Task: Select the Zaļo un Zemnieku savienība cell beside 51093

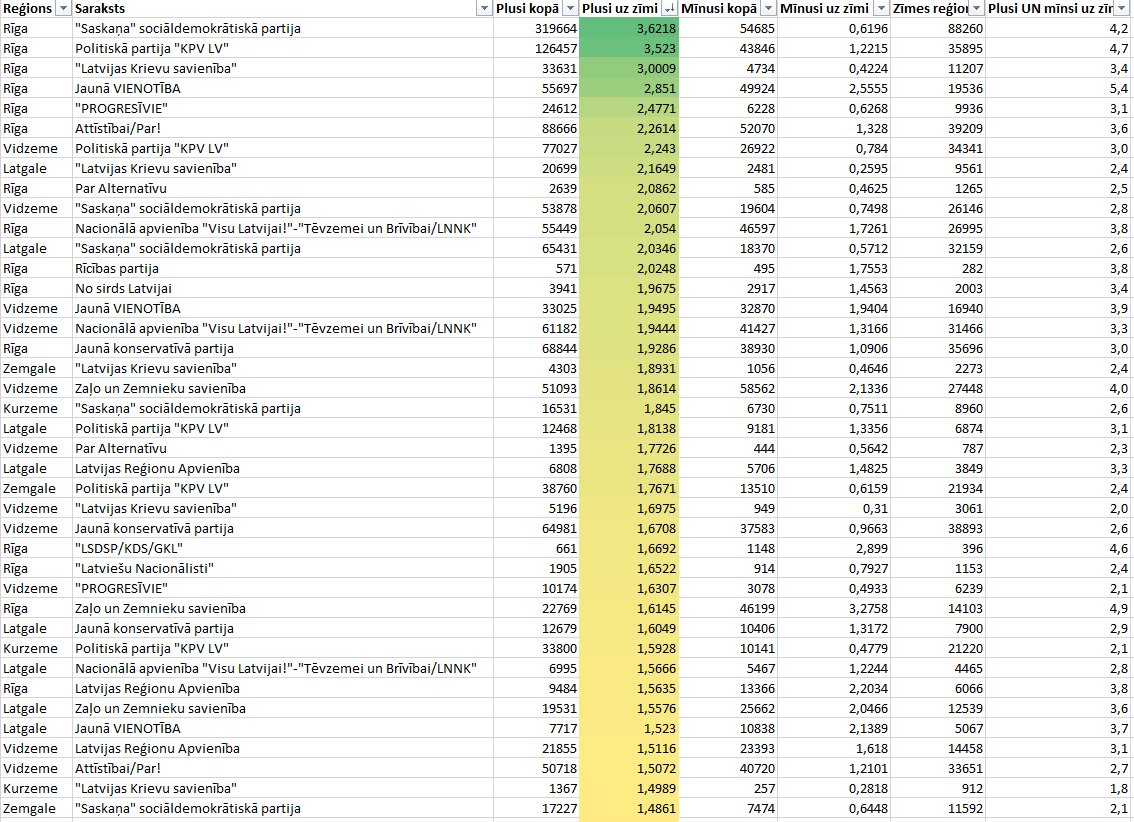Action: (283, 388)
